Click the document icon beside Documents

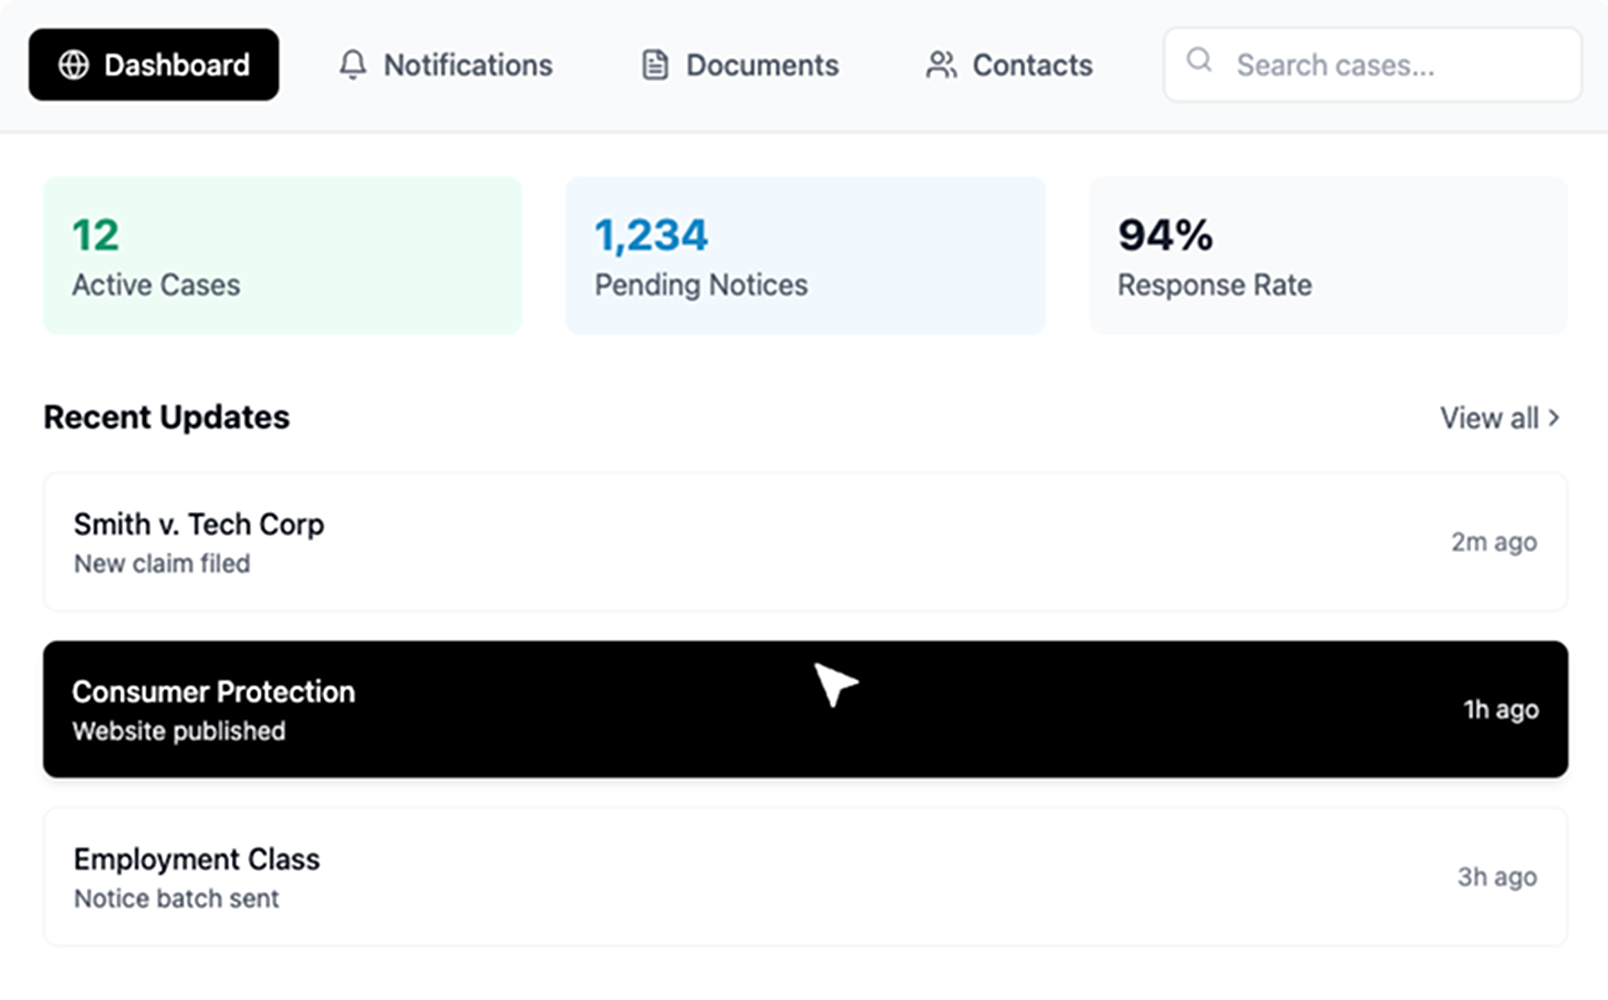pyautogui.click(x=654, y=65)
